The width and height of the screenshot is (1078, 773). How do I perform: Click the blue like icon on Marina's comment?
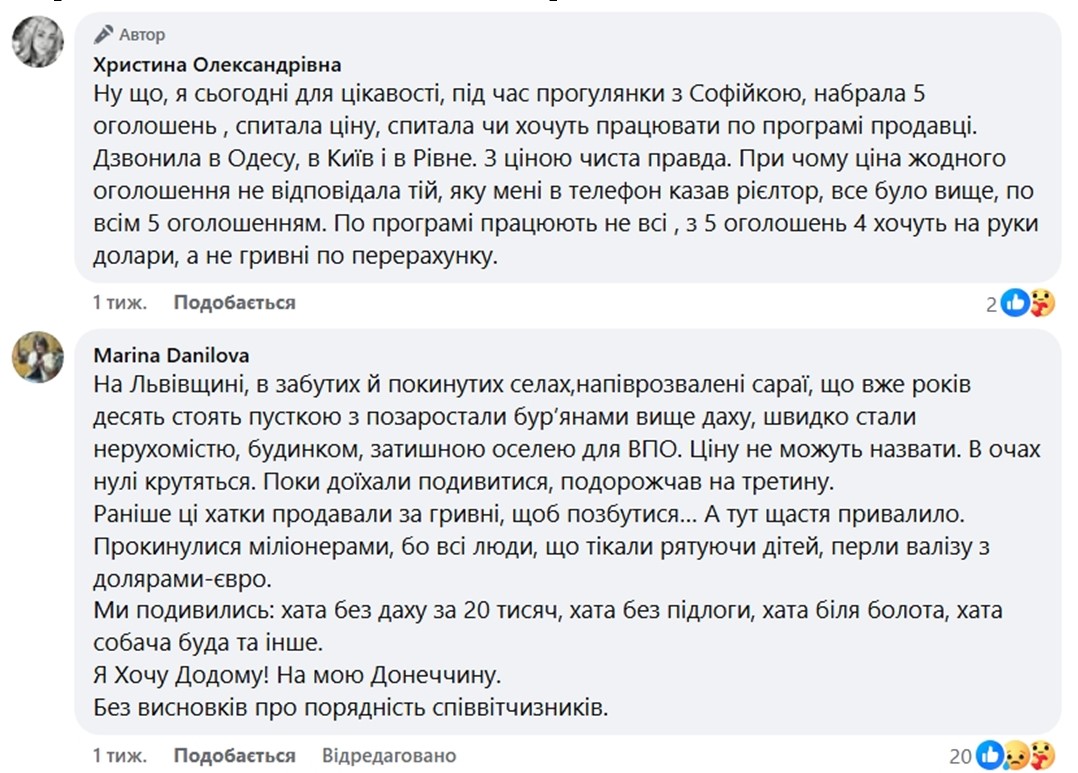[x=990, y=756]
